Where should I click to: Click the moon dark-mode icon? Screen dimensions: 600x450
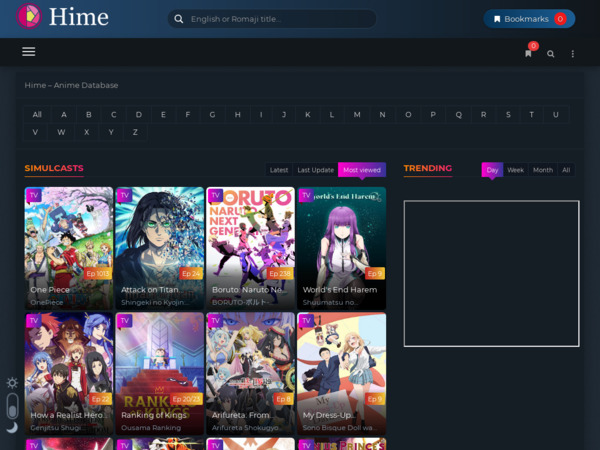(x=12, y=427)
